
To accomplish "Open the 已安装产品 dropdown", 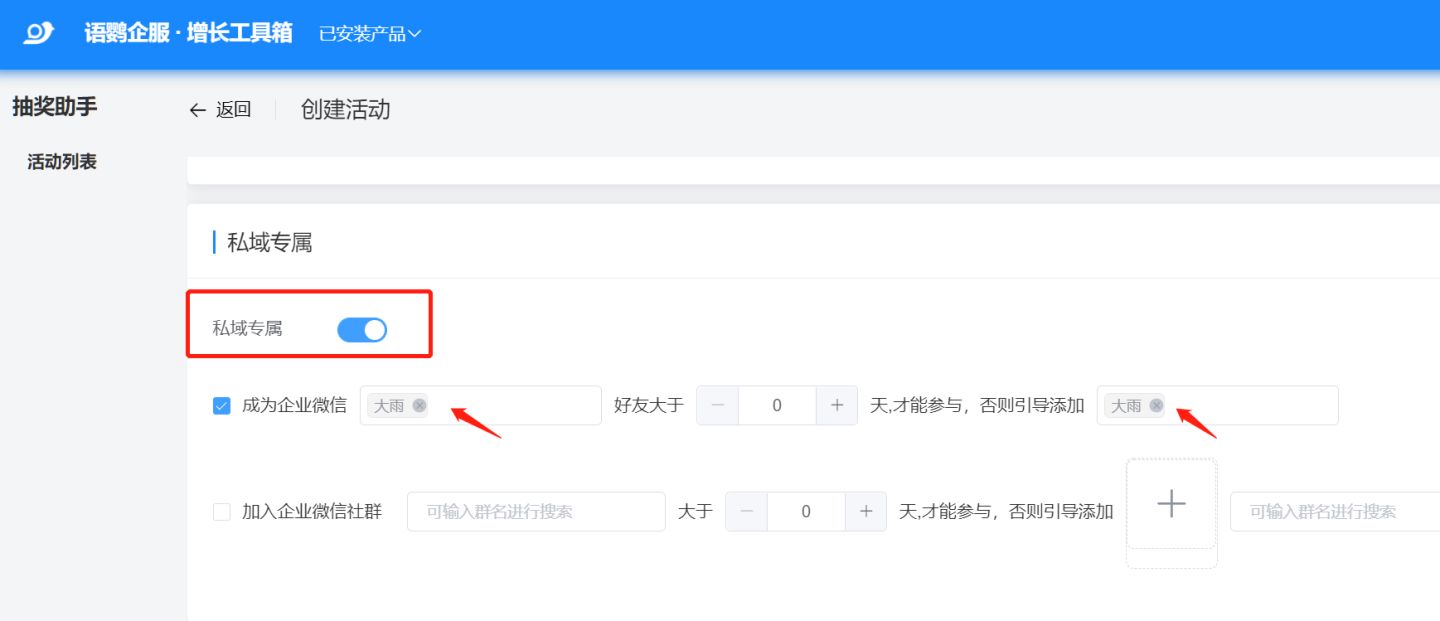I will click(x=369, y=34).
